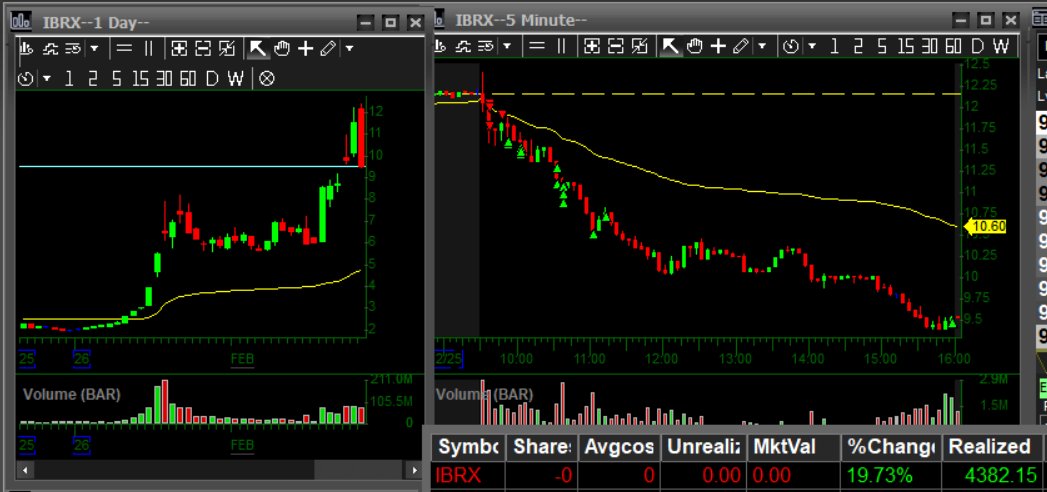Set the 5 Minute chart to 1-minute interval
The width and height of the screenshot is (1047, 492).
[x=834, y=46]
